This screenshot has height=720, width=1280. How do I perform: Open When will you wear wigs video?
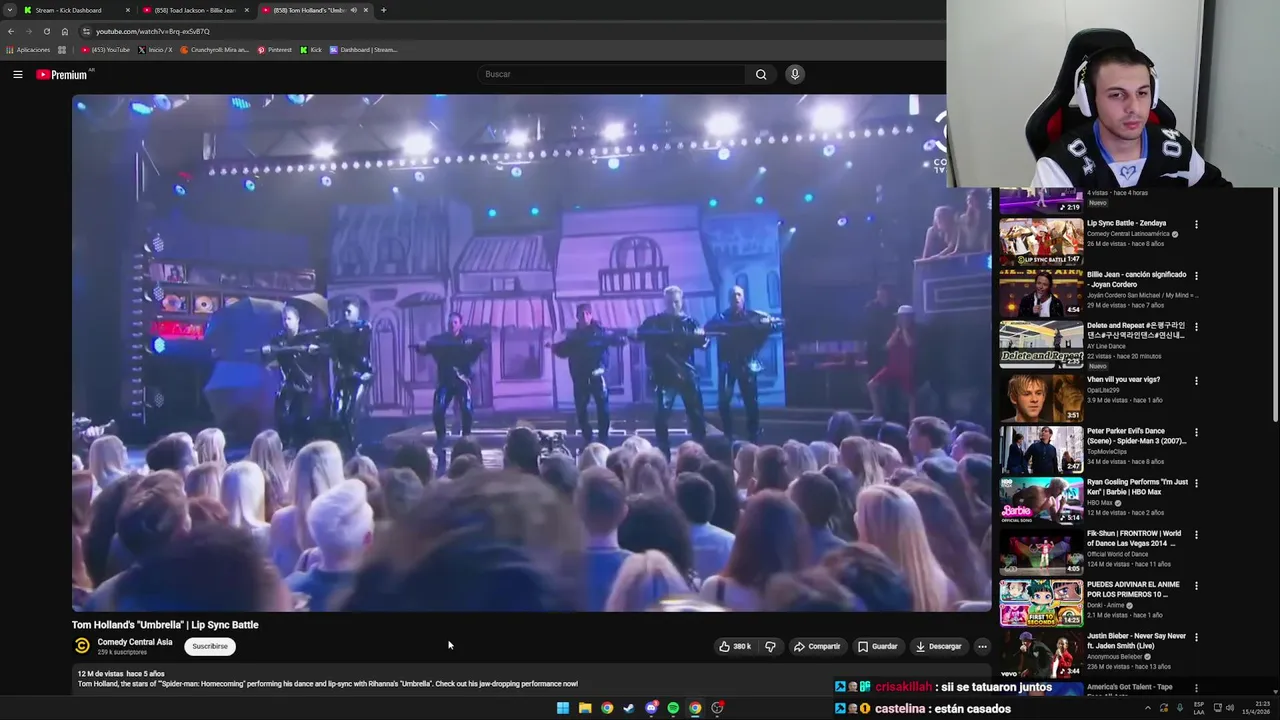pos(1041,397)
